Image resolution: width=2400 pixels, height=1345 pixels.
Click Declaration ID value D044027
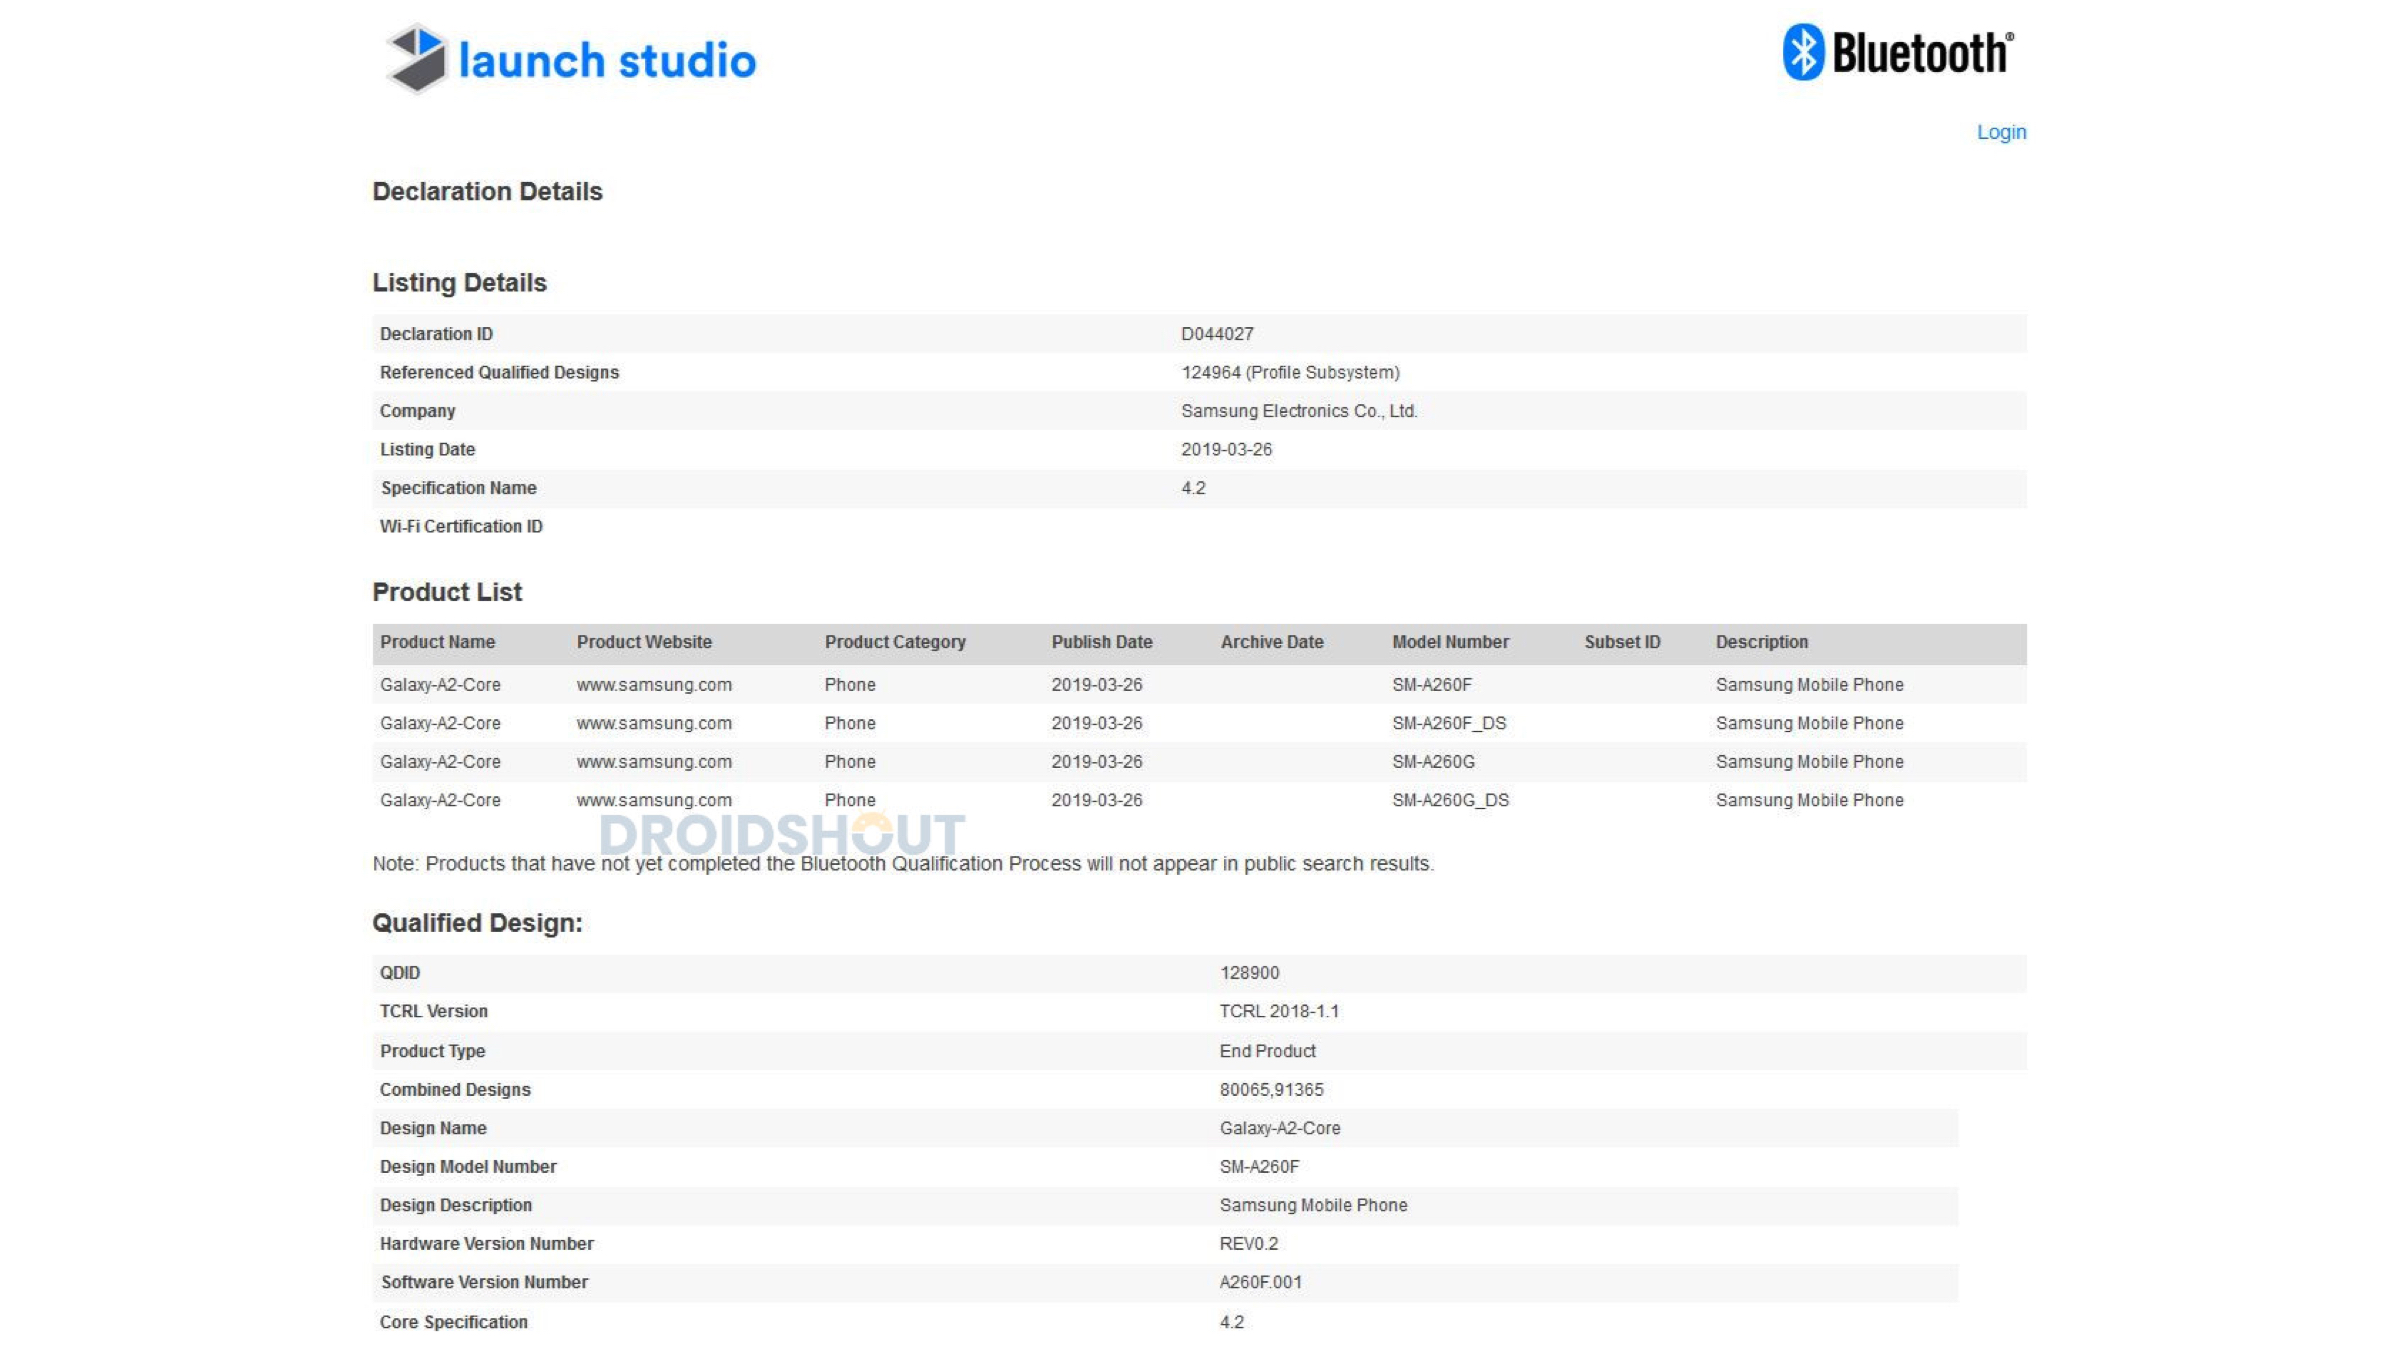[1216, 334]
